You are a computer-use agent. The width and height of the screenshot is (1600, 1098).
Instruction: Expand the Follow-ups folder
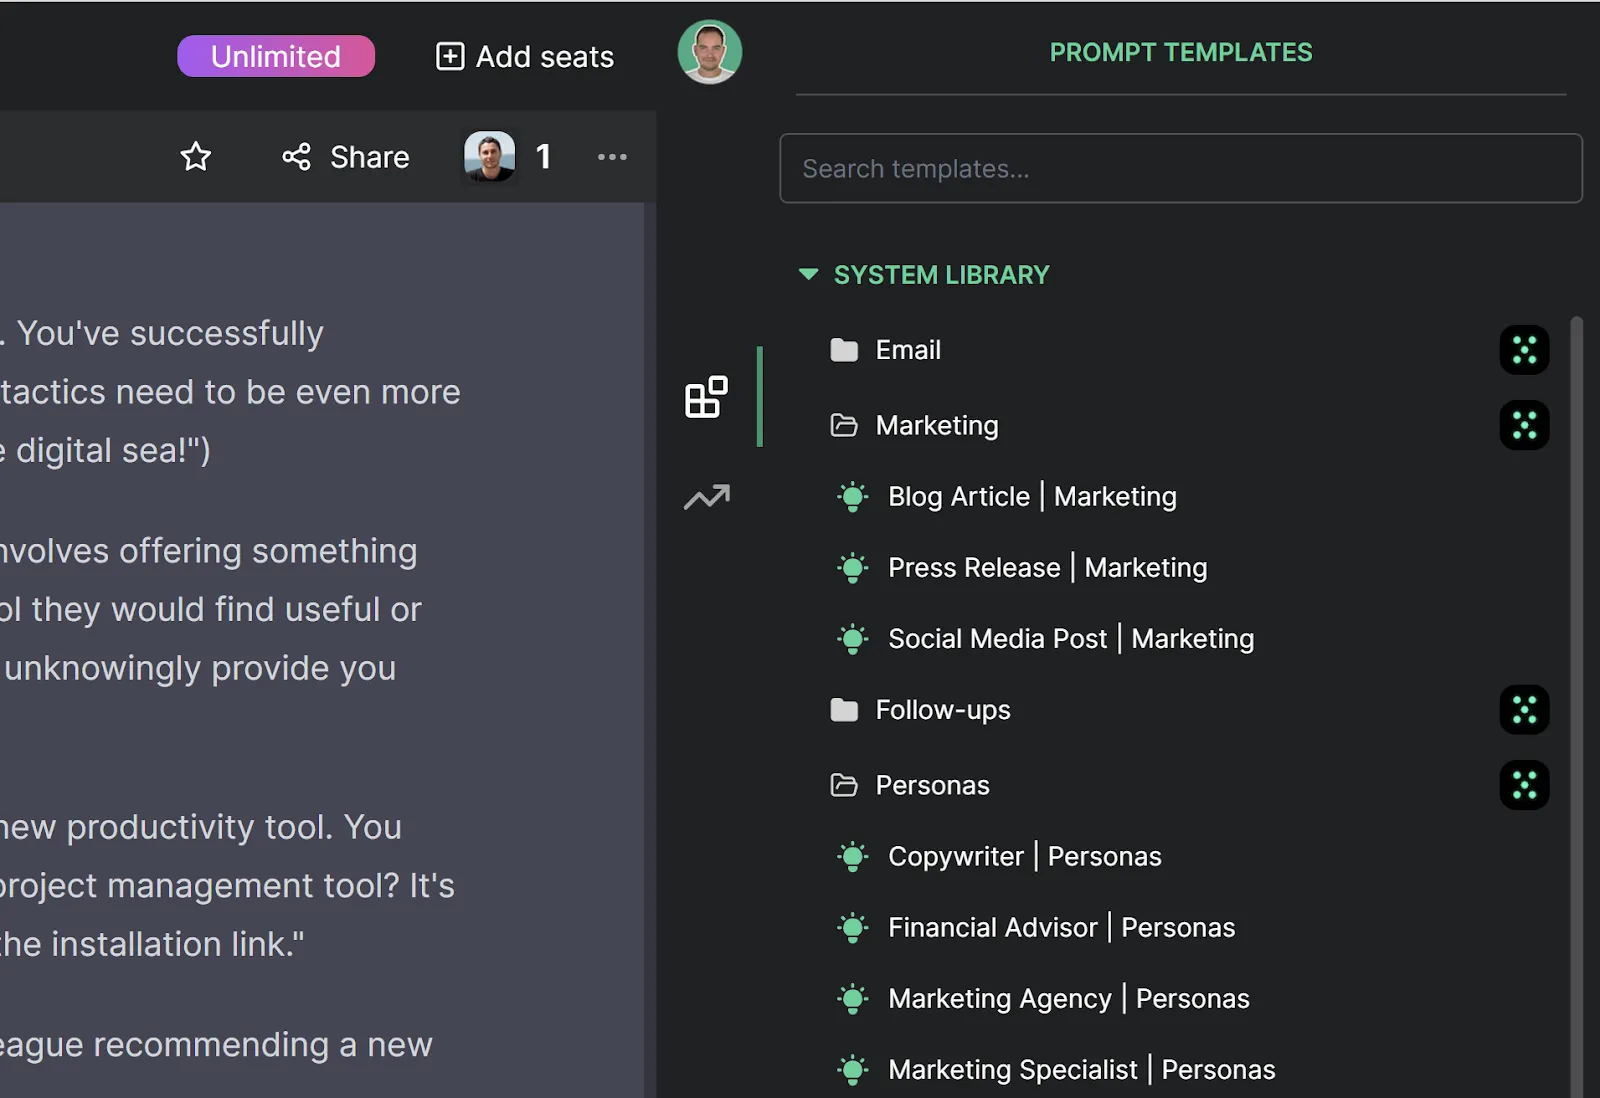[942, 710]
